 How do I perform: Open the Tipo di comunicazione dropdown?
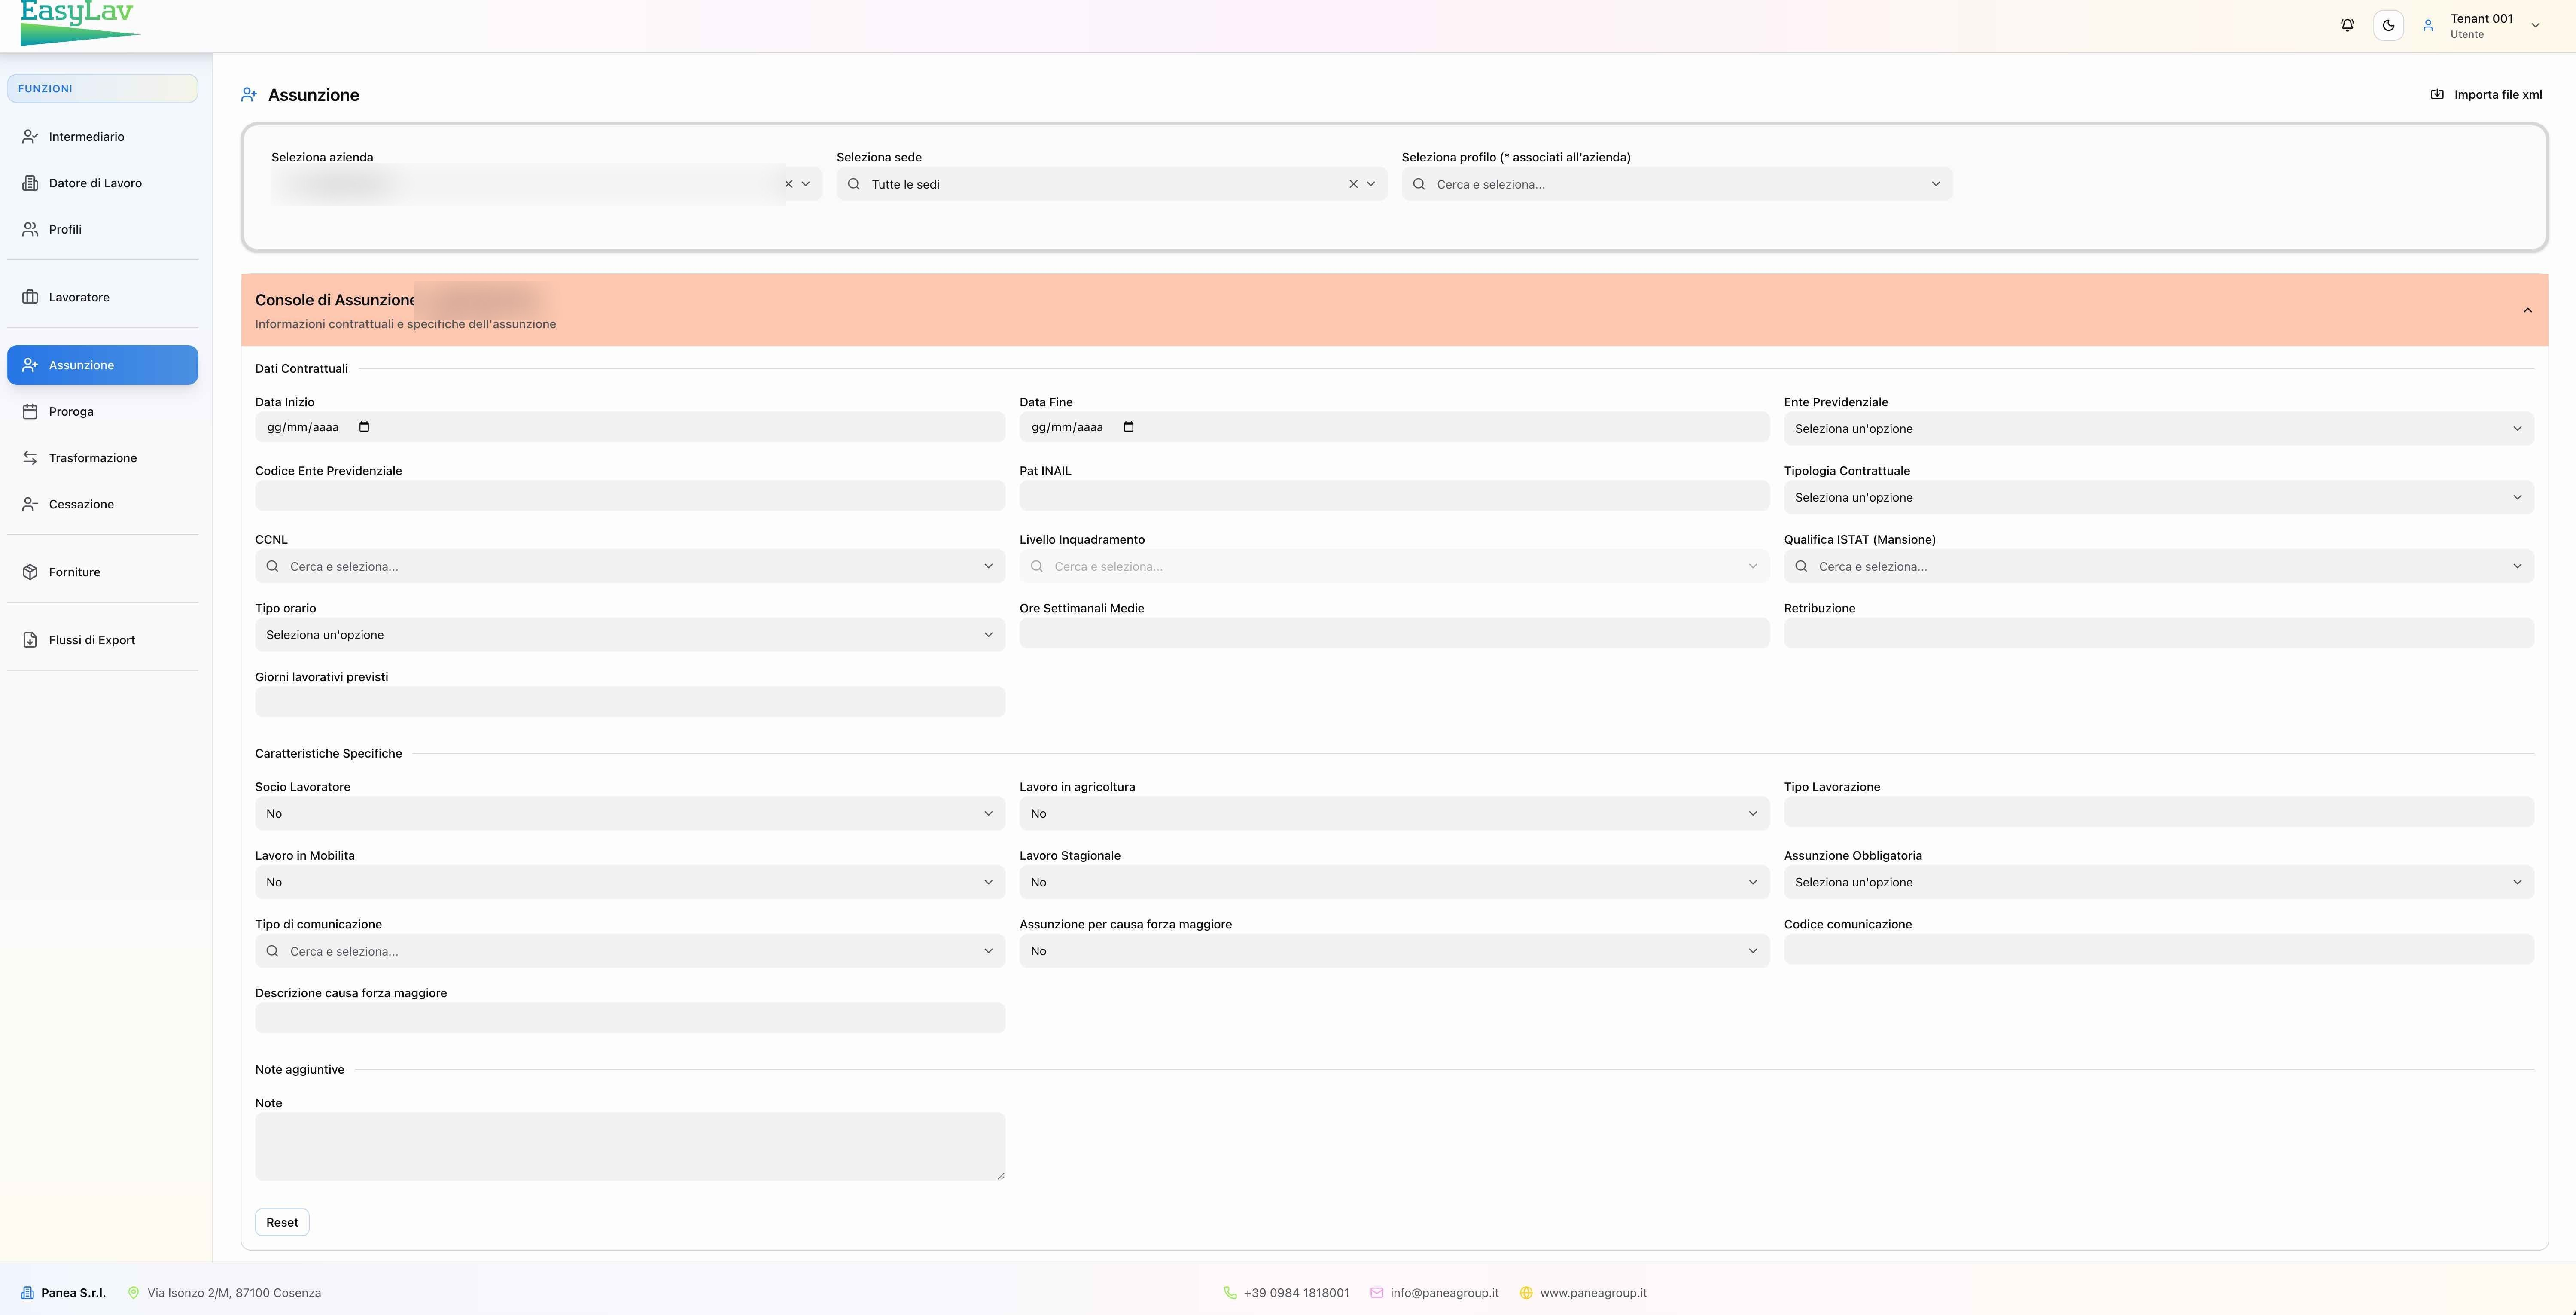pos(630,951)
